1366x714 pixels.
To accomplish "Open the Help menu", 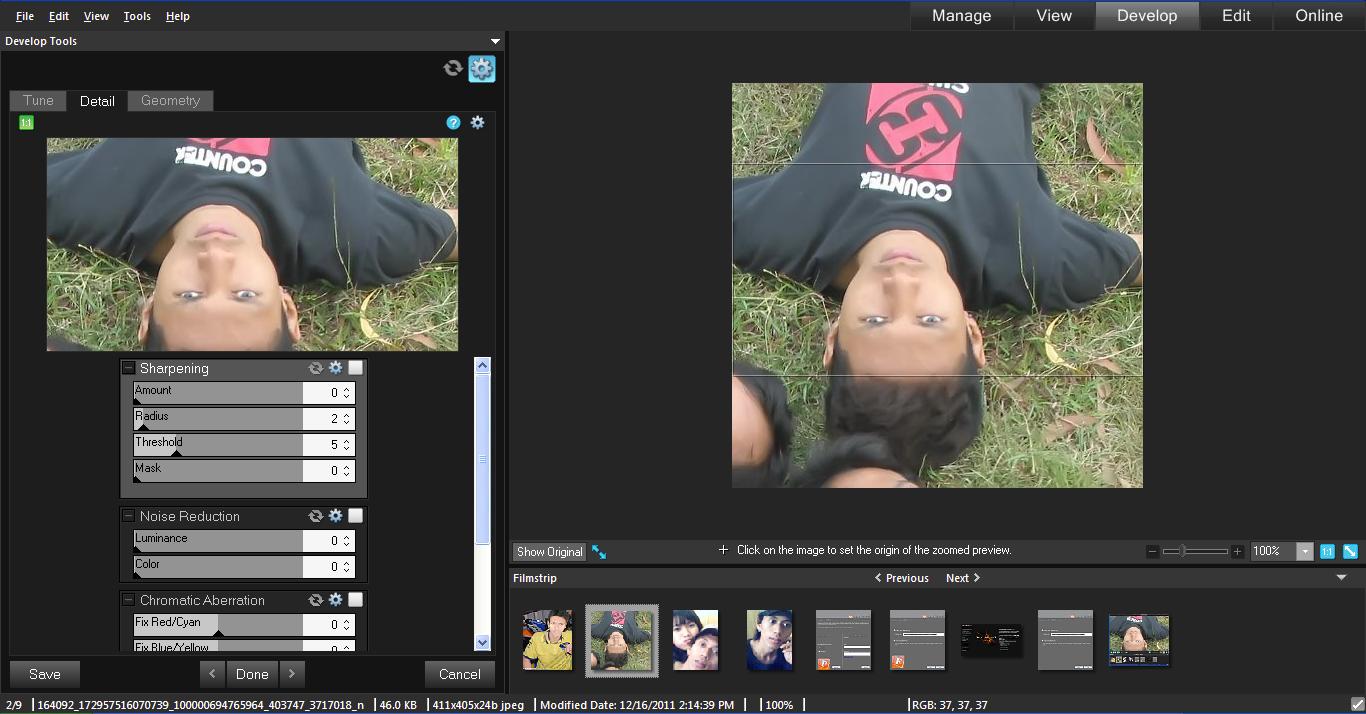I will 178,16.
